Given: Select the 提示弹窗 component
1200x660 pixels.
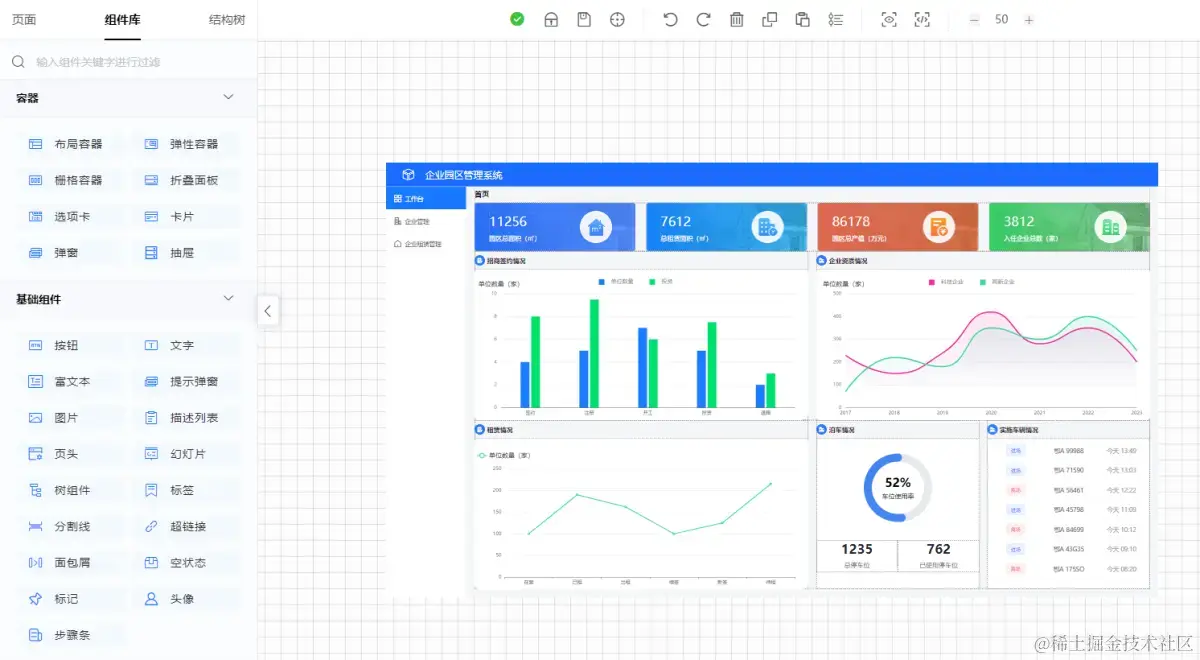Looking at the screenshot, I should pos(186,381).
